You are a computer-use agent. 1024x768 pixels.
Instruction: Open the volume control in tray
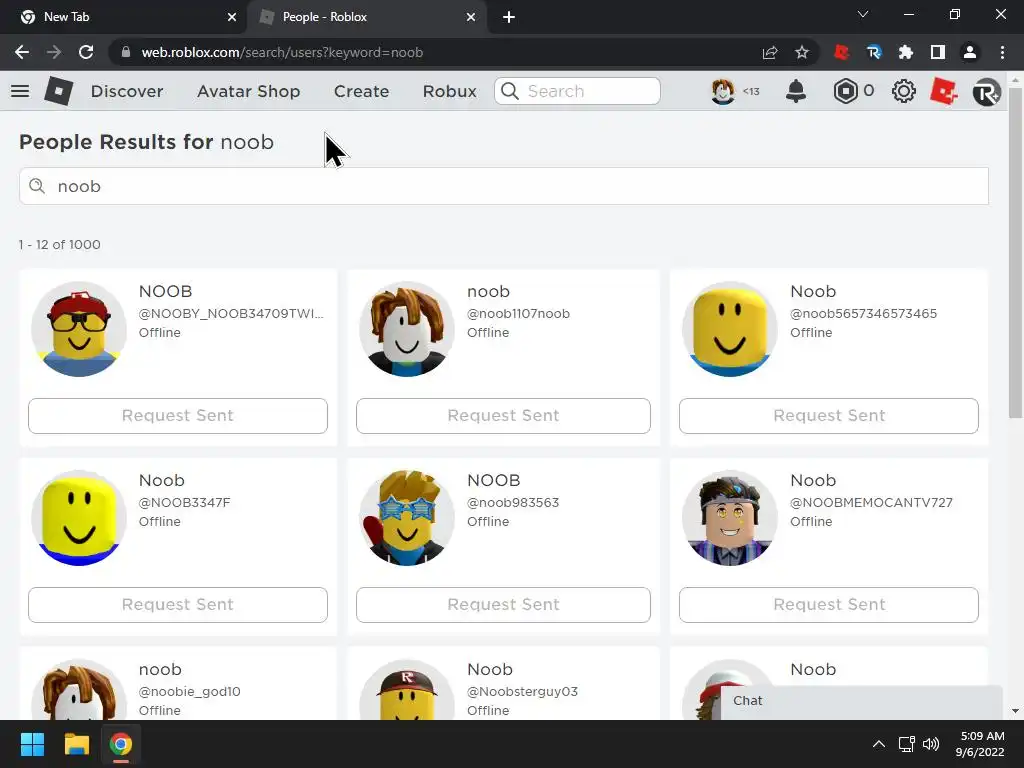pos(931,744)
